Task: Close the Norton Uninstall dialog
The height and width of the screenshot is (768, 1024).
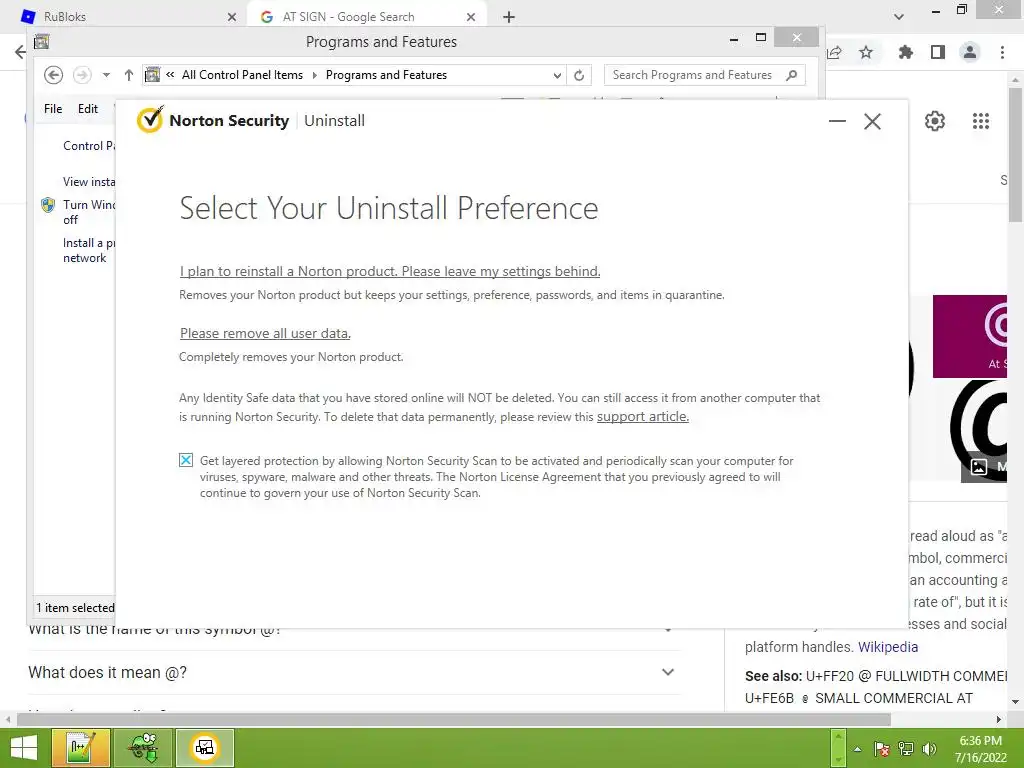Action: click(872, 121)
